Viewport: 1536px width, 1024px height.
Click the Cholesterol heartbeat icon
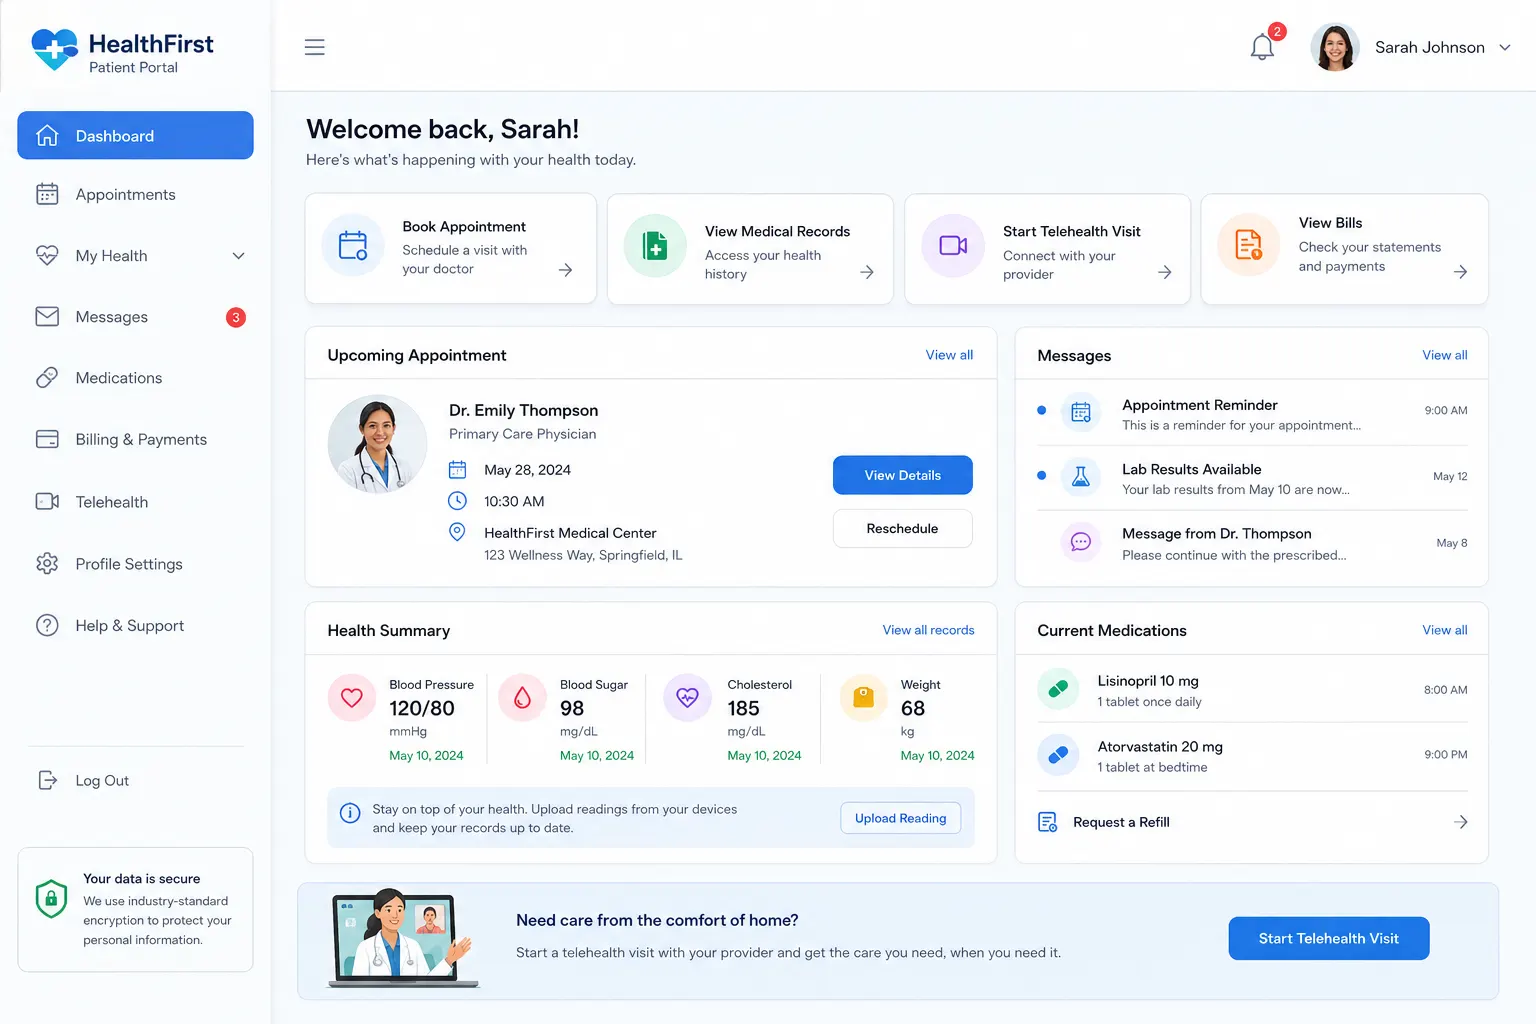click(x=687, y=698)
